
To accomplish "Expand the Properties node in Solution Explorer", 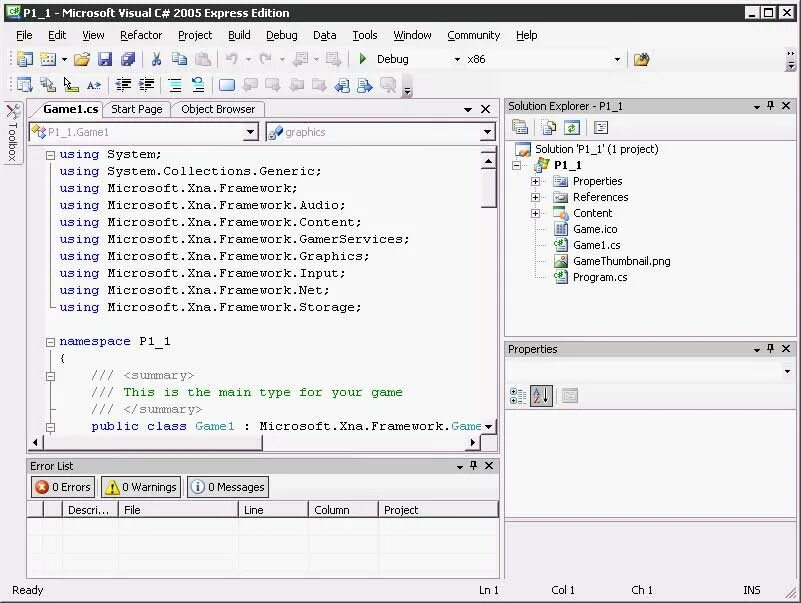I will tap(535, 181).
